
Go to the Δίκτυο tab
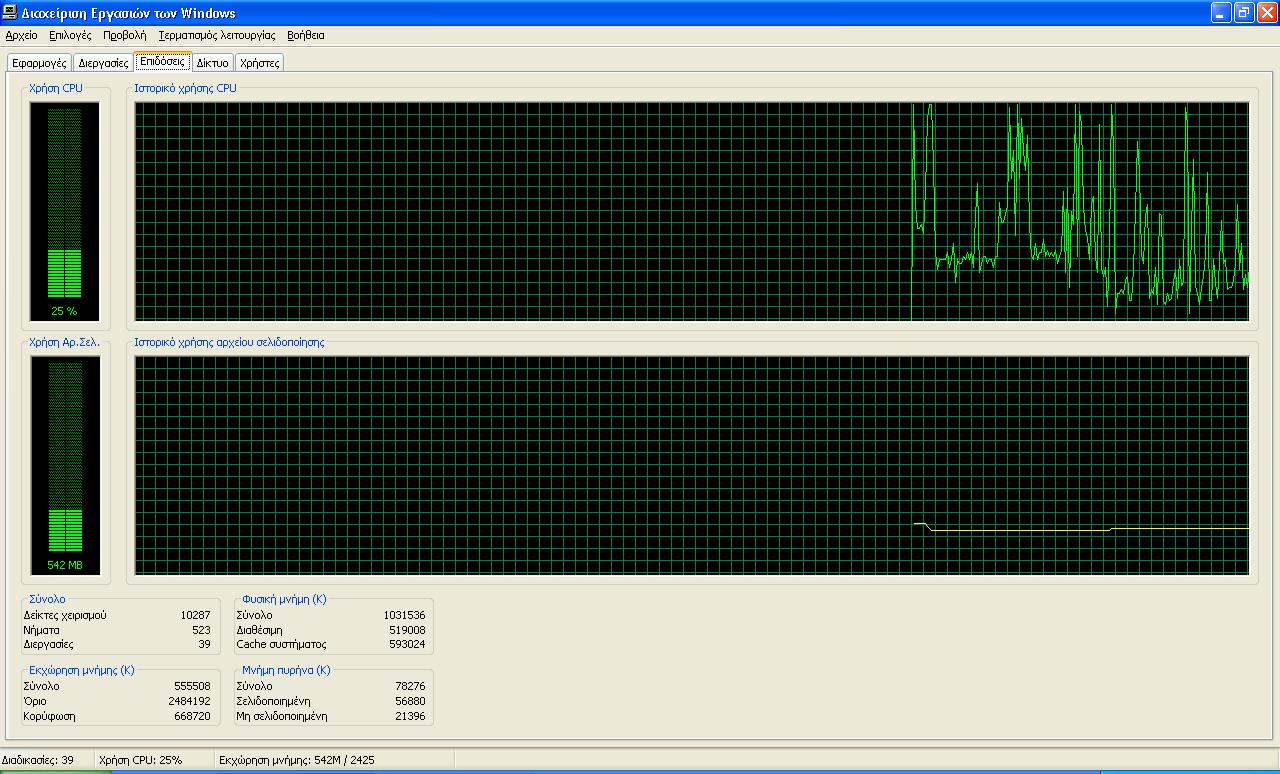(x=212, y=63)
